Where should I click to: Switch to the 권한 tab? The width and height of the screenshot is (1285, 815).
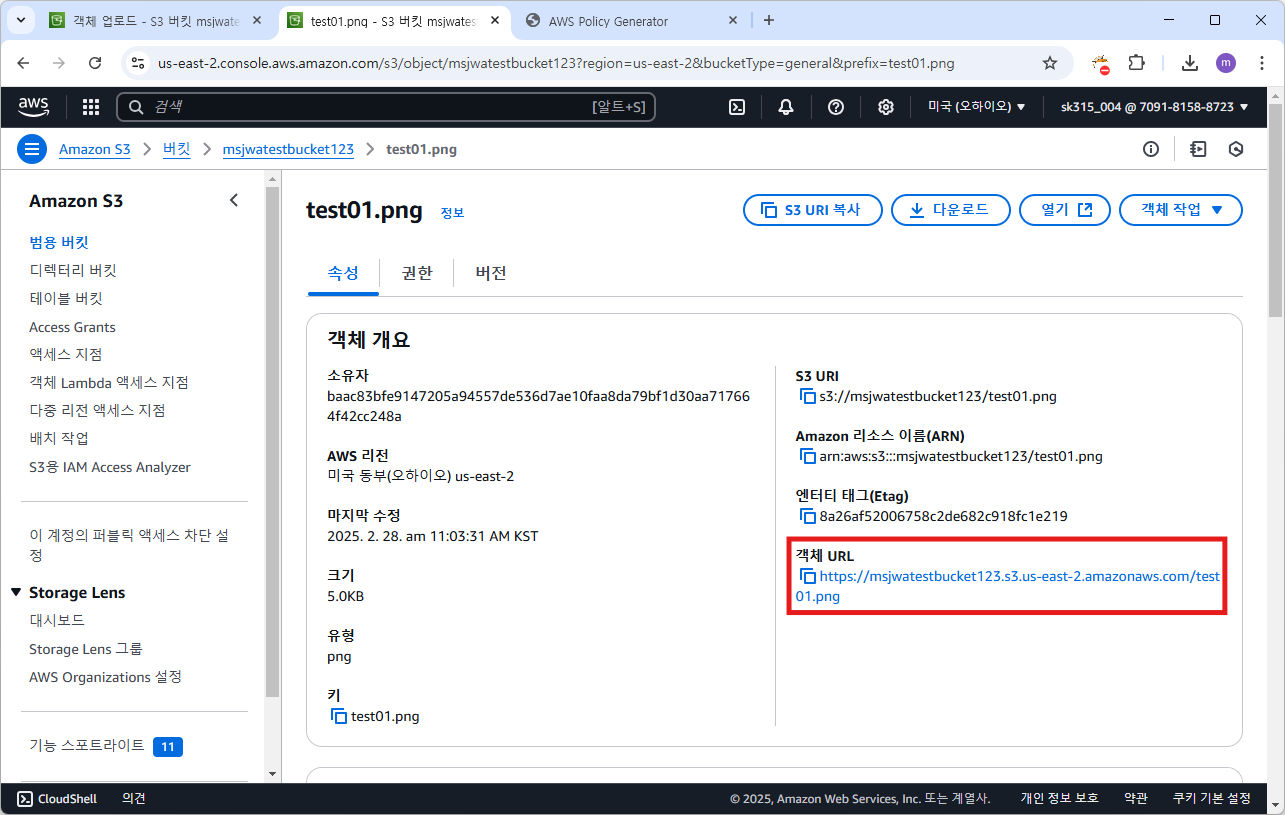click(x=417, y=273)
